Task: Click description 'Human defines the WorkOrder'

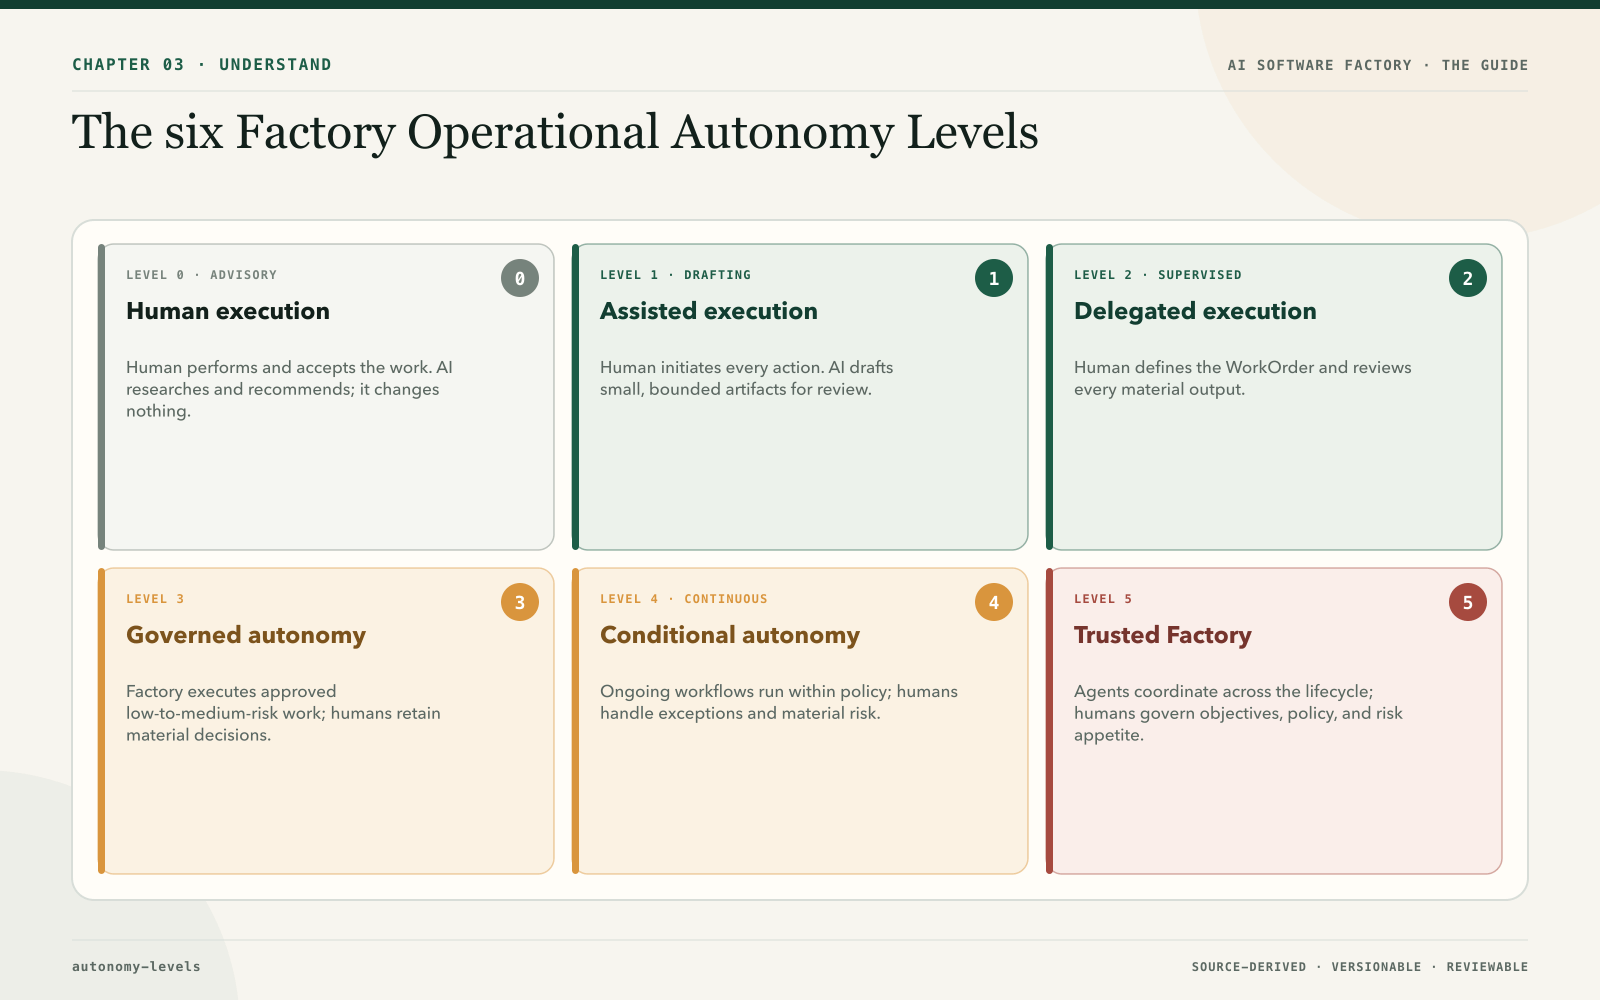Action: click(1243, 378)
